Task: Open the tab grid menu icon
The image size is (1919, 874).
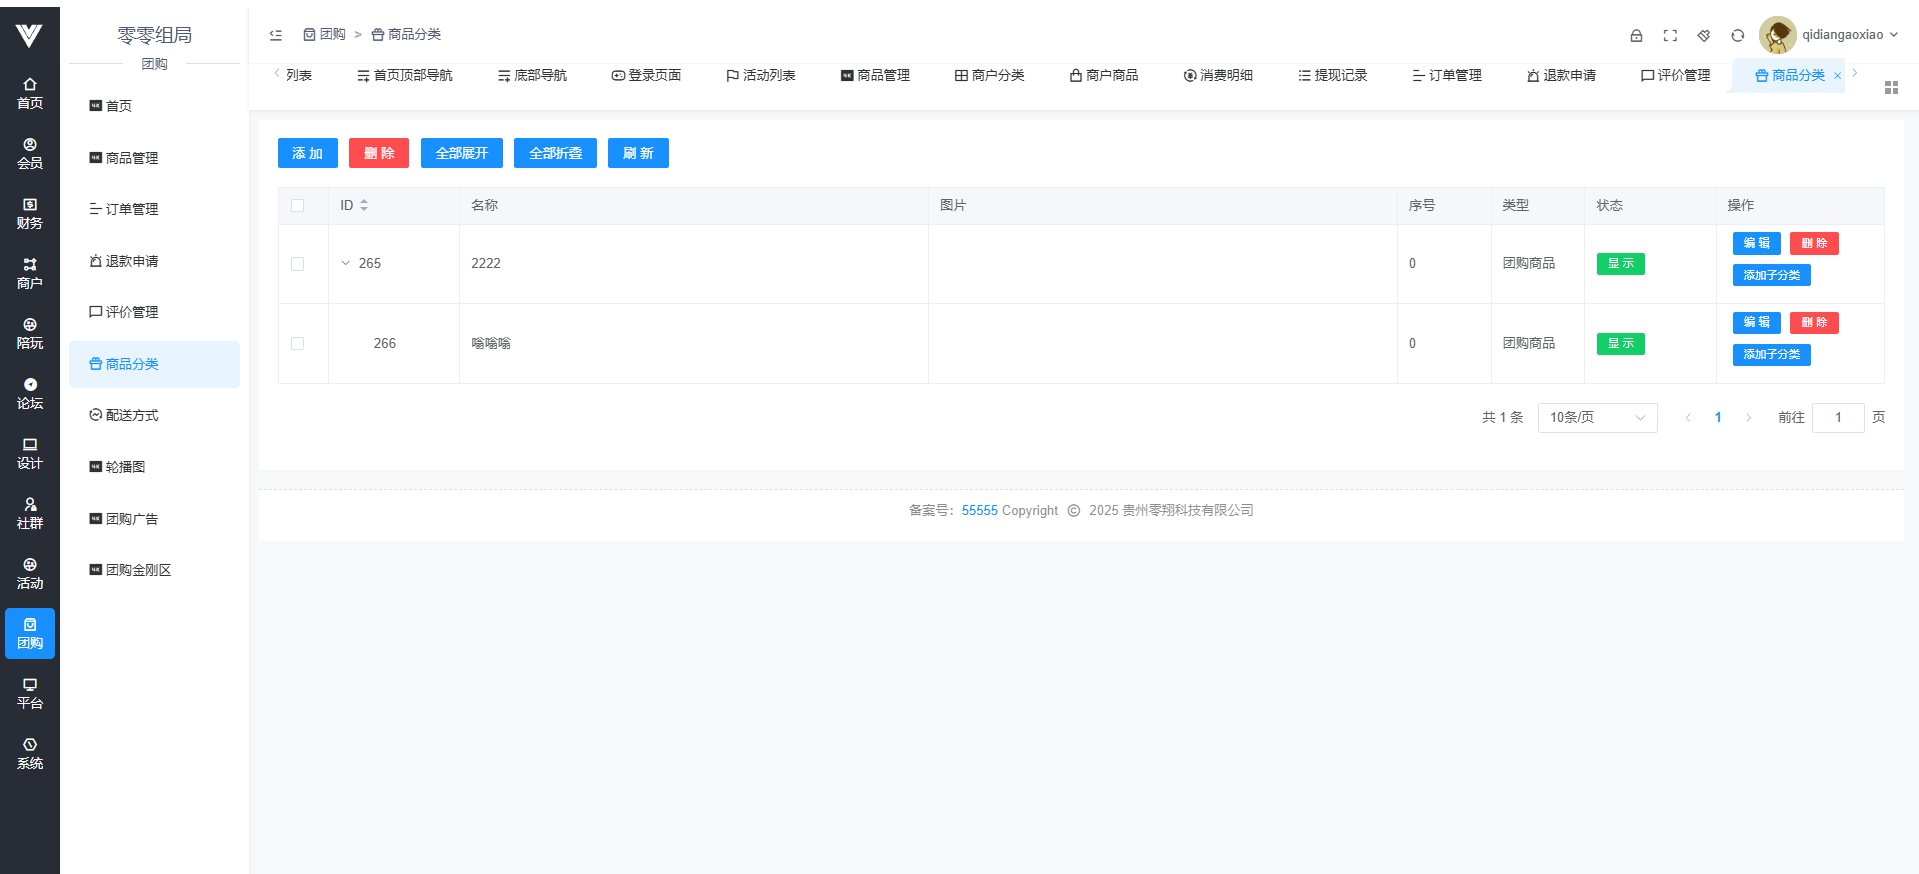Action: coord(1891,88)
